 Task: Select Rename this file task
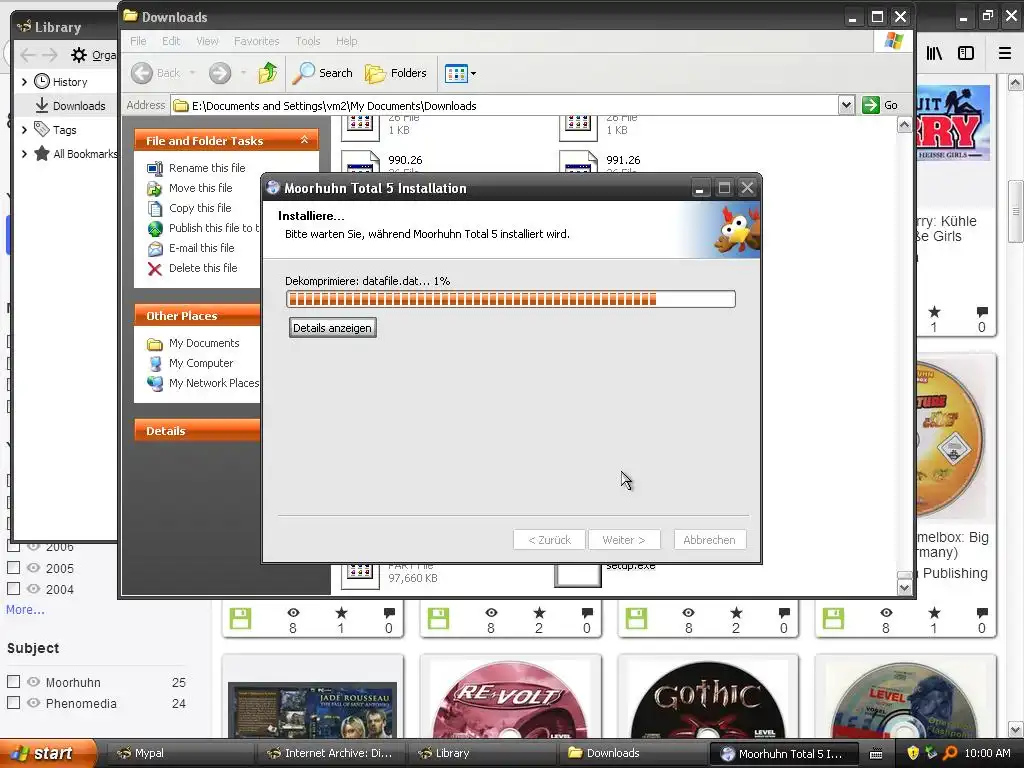tap(207, 168)
